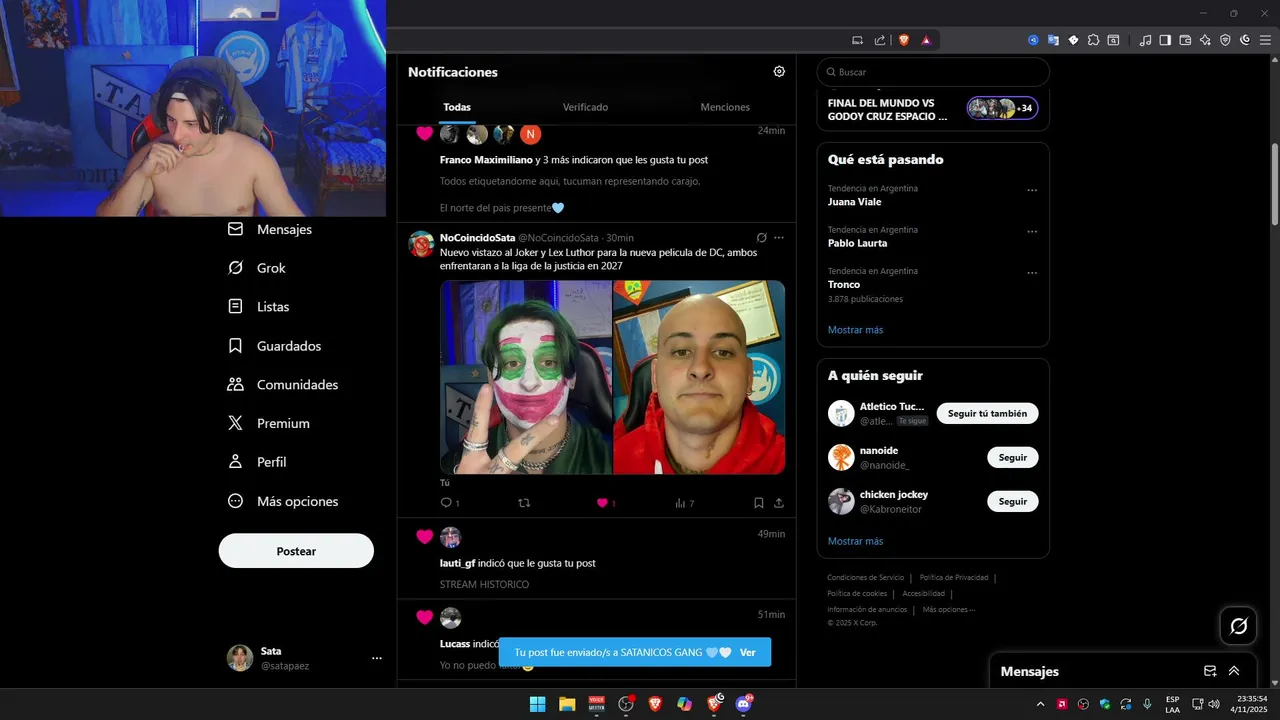The image size is (1280, 720).
Task: Ask Grok about the NoCoincidoSata post
Action: (x=762, y=238)
